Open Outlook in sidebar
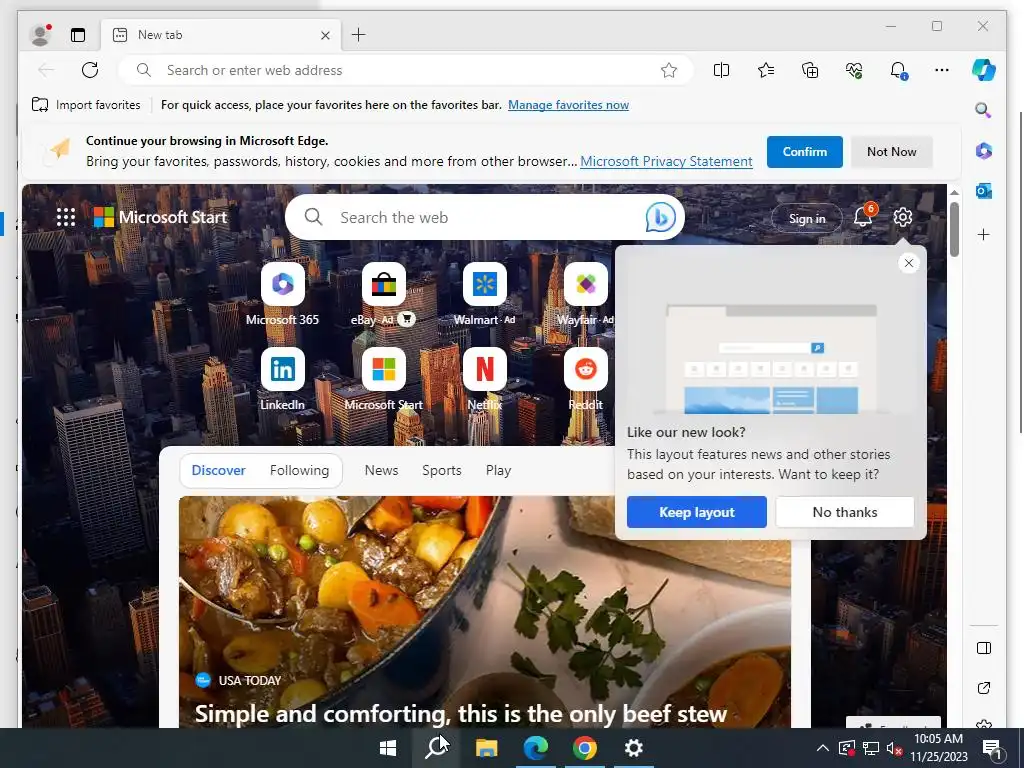1024x768 pixels. click(x=984, y=191)
